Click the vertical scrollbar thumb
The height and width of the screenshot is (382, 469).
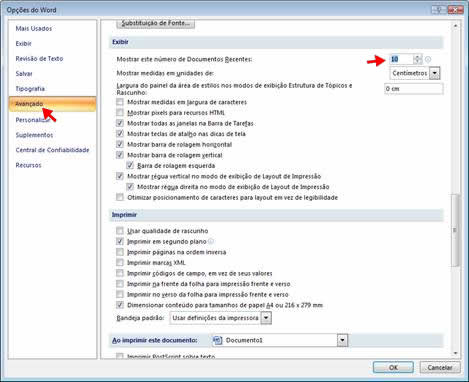point(455,230)
